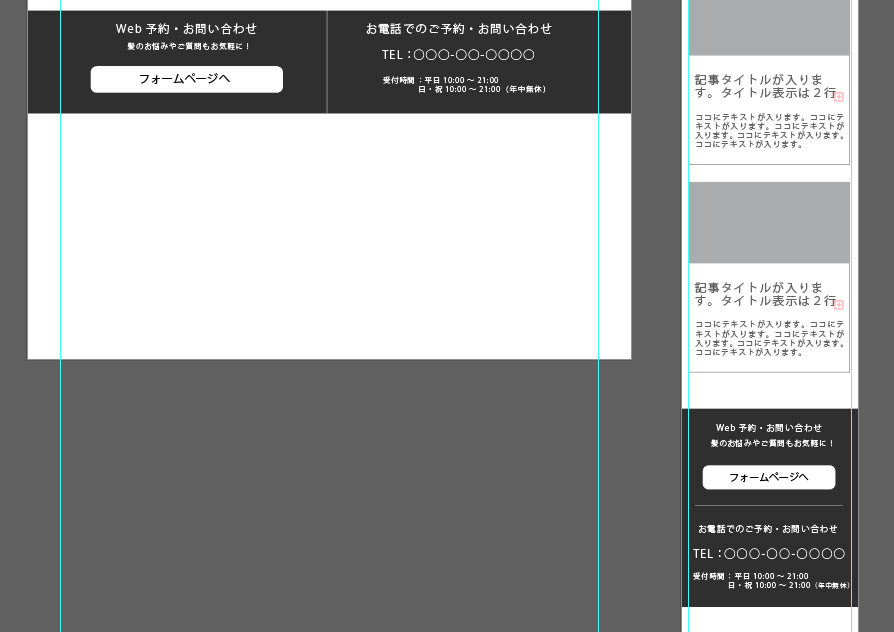Click the red text-overflow icon on the second article card
894x632 pixels.
(839, 305)
